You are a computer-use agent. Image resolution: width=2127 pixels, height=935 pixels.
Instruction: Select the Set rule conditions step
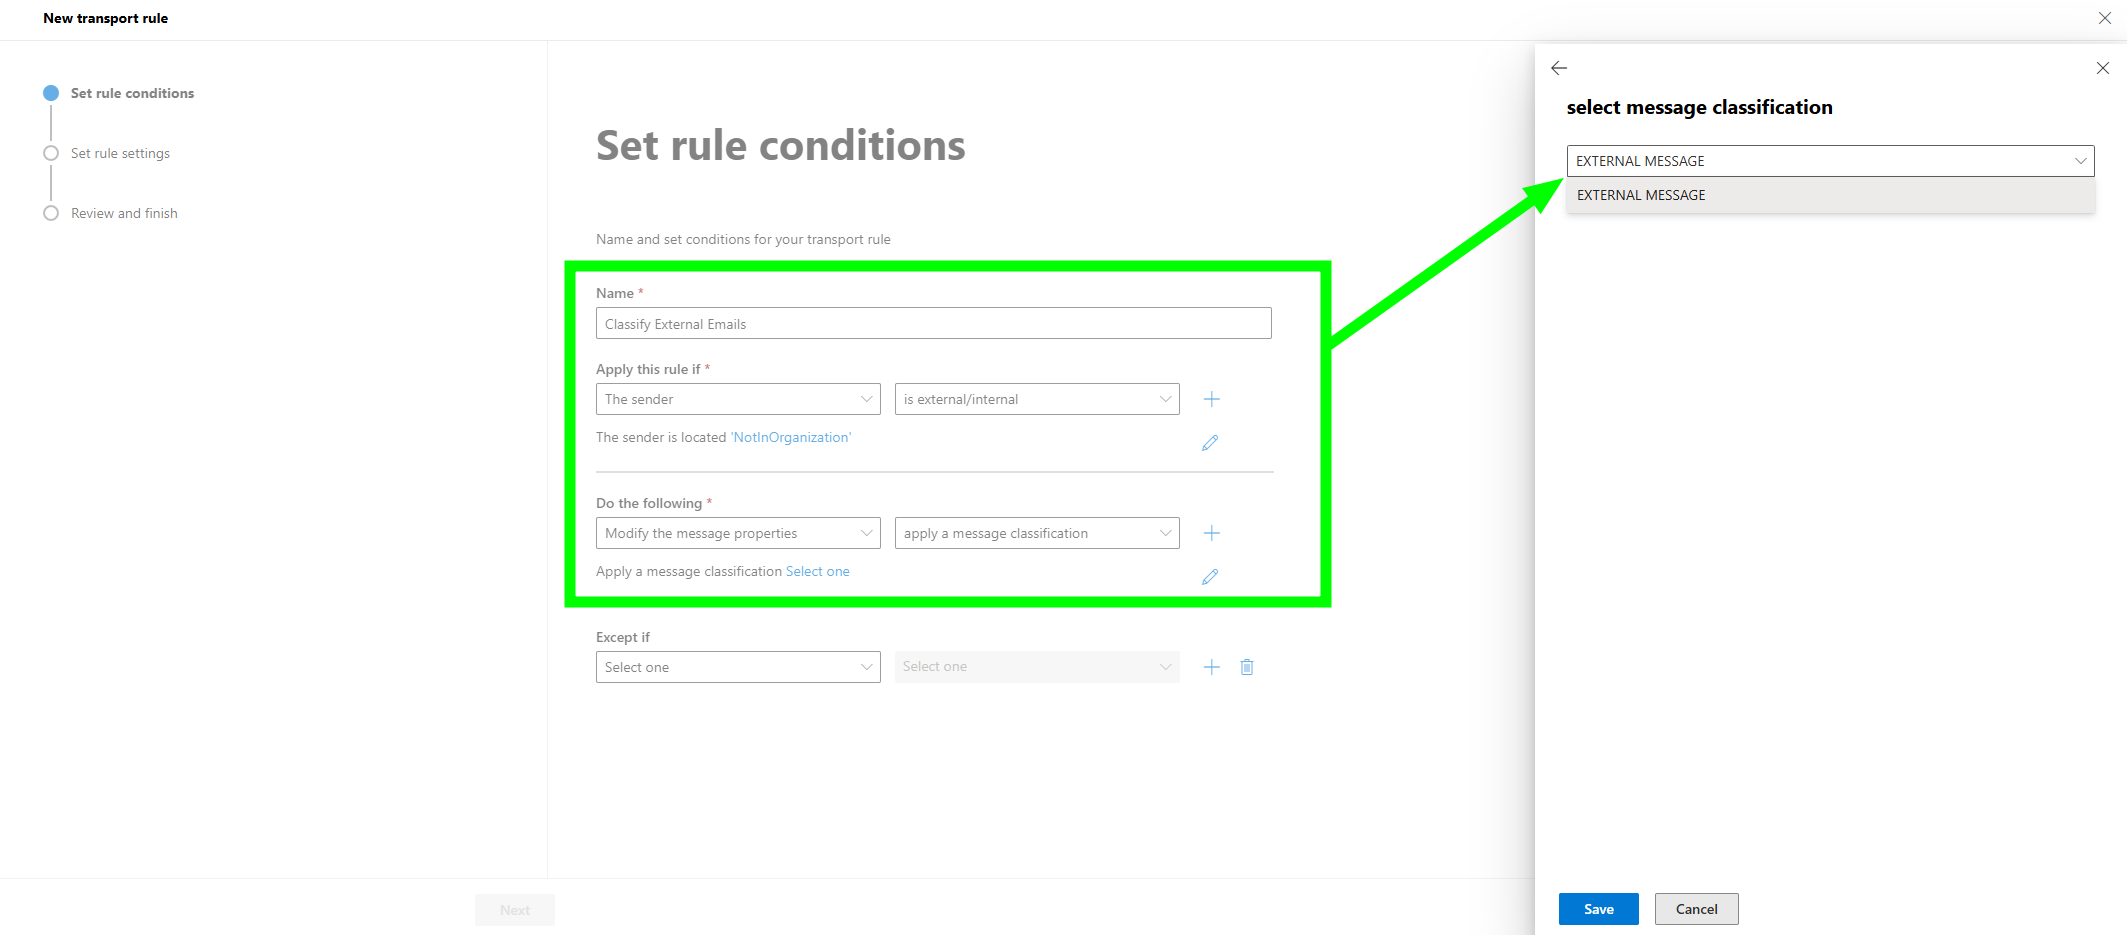click(x=132, y=93)
